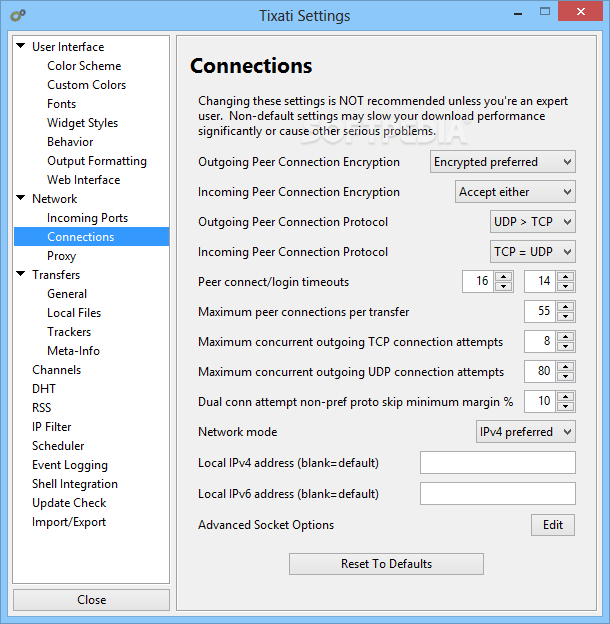
Task: Maximize the Tixati Settings window
Action: coord(545,12)
